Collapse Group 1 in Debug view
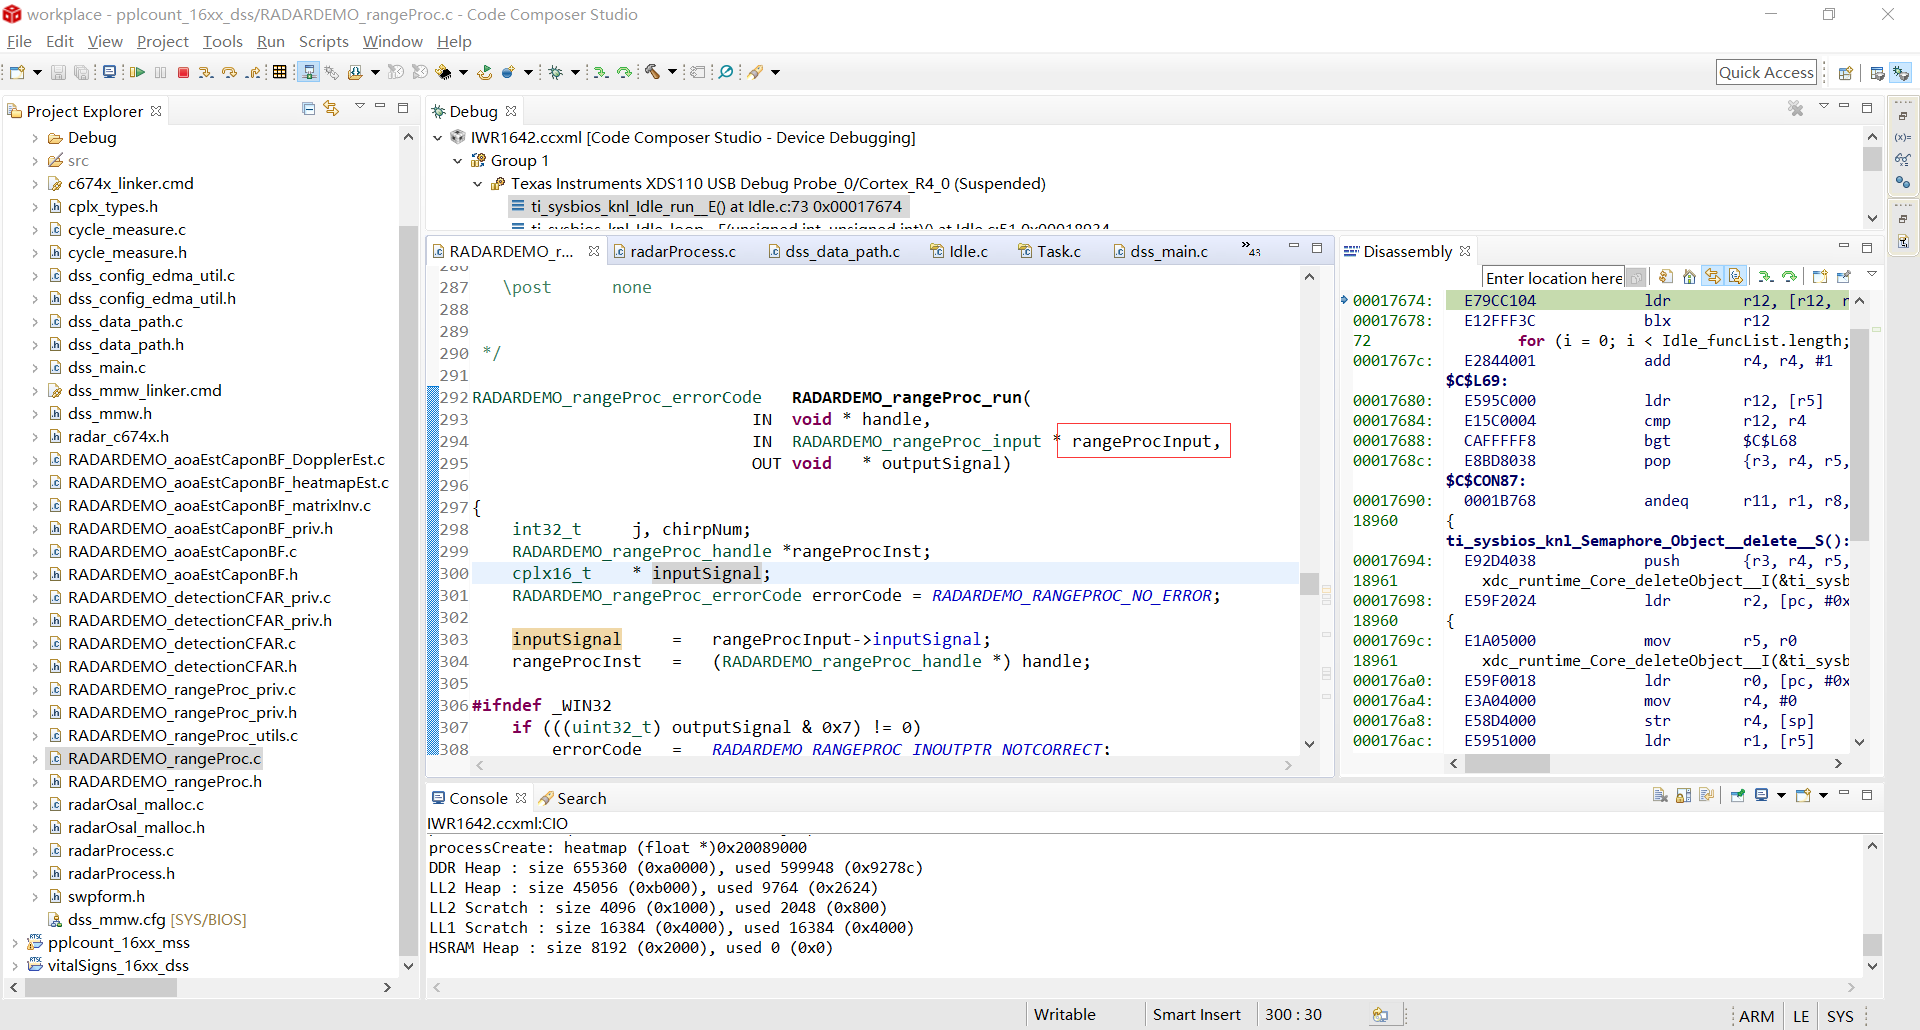This screenshot has width=1920, height=1030. coord(457,161)
